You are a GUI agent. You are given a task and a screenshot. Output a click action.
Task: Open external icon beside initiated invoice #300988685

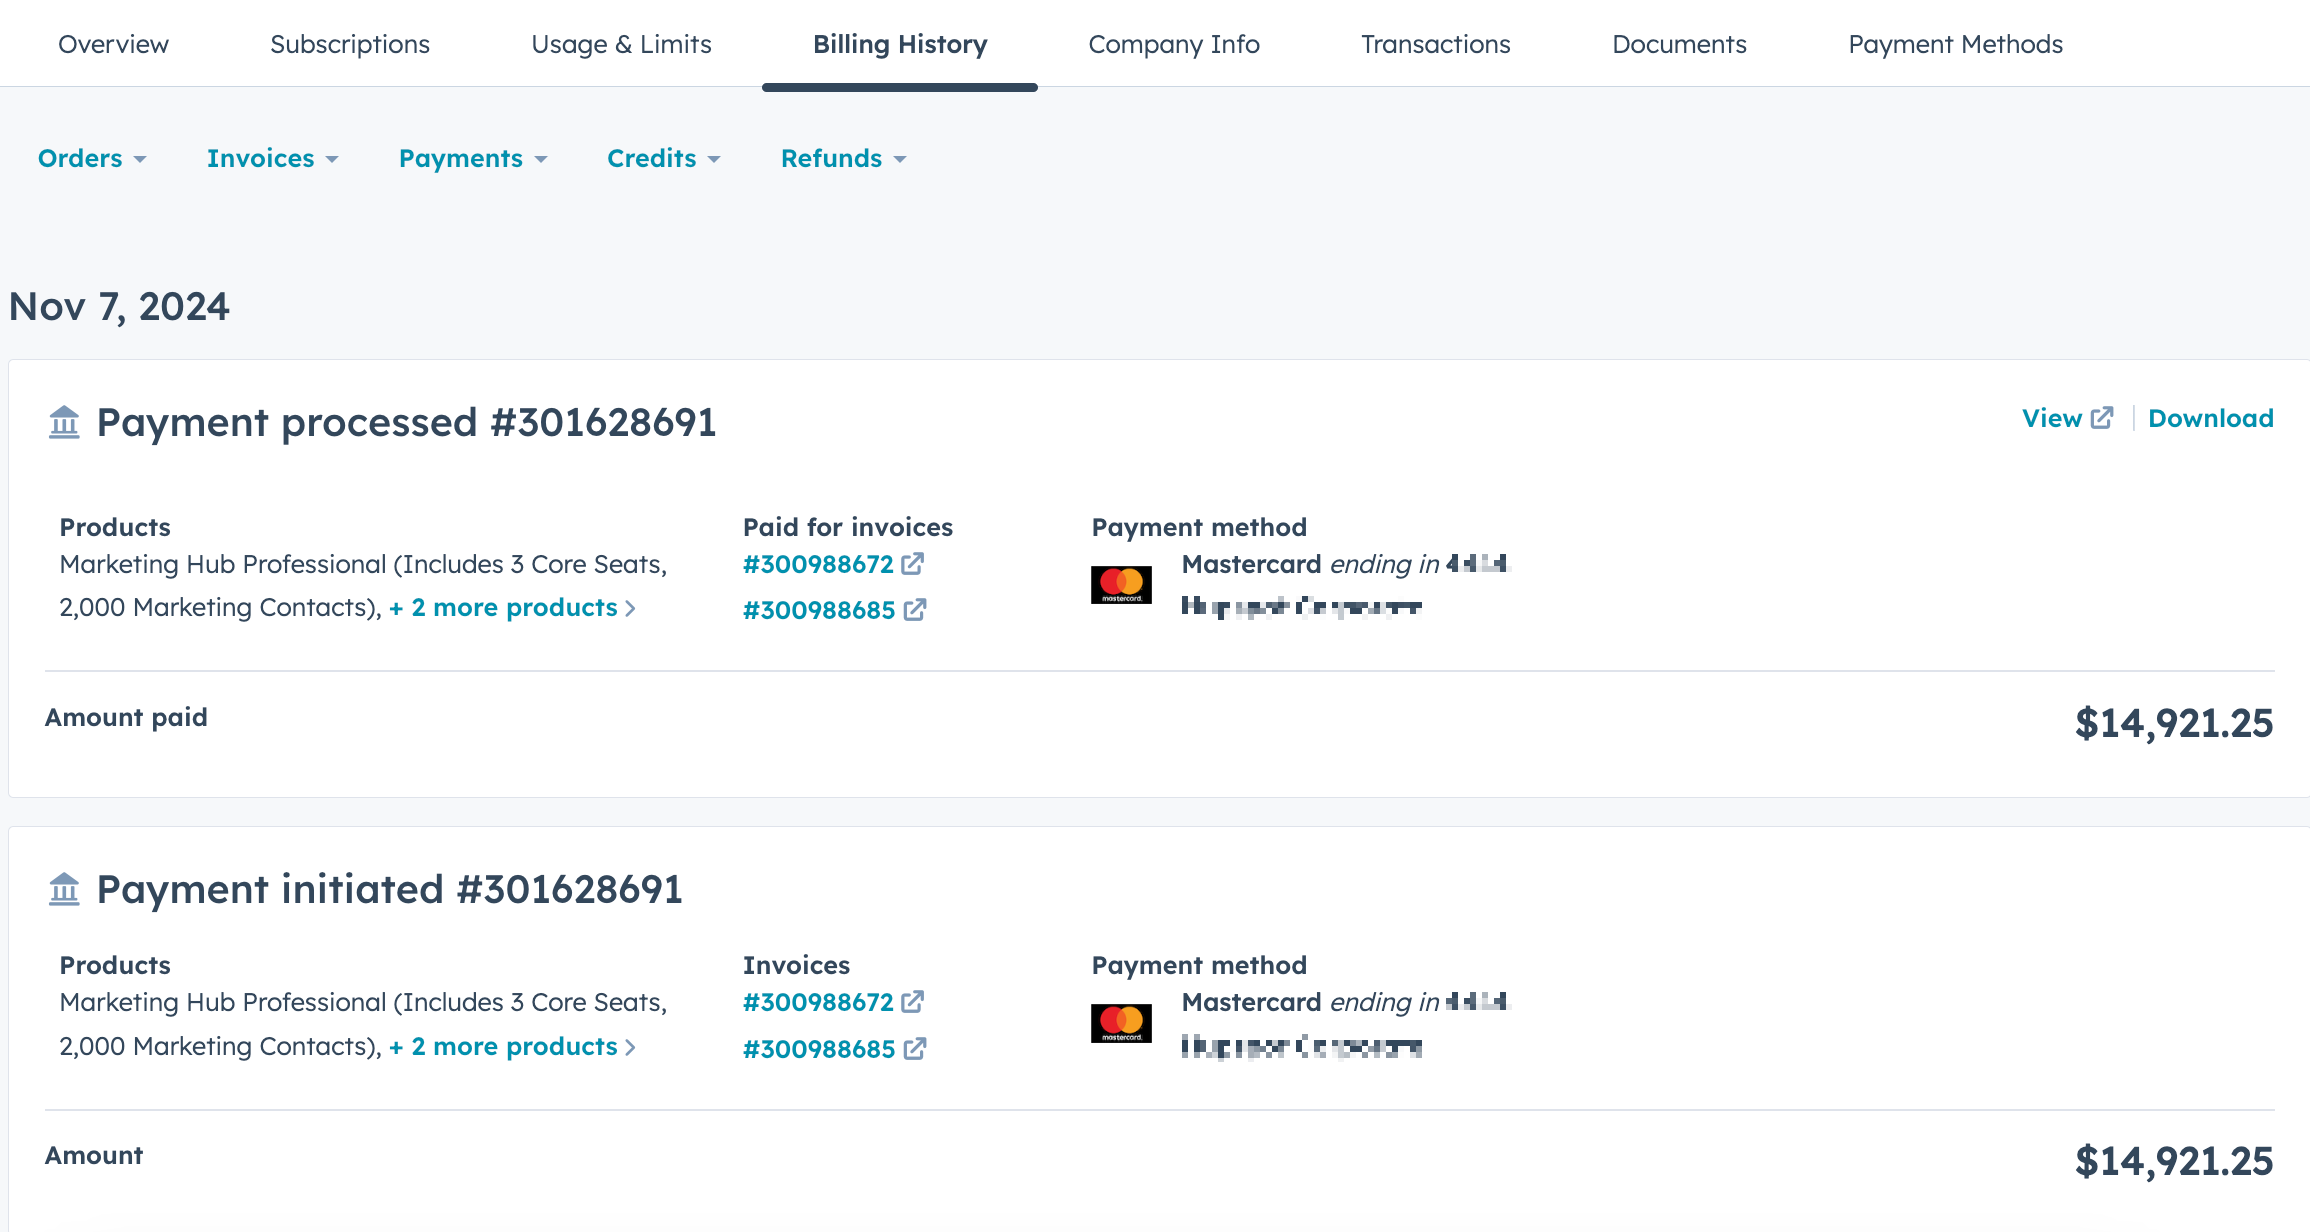click(x=914, y=1049)
